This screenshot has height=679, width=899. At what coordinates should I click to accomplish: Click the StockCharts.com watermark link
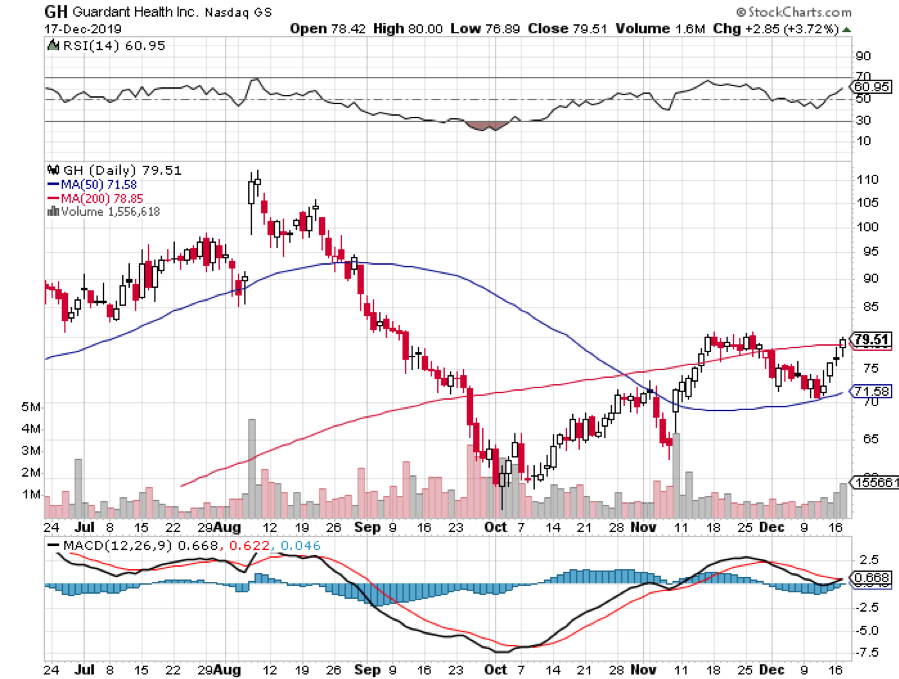click(794, 11)
